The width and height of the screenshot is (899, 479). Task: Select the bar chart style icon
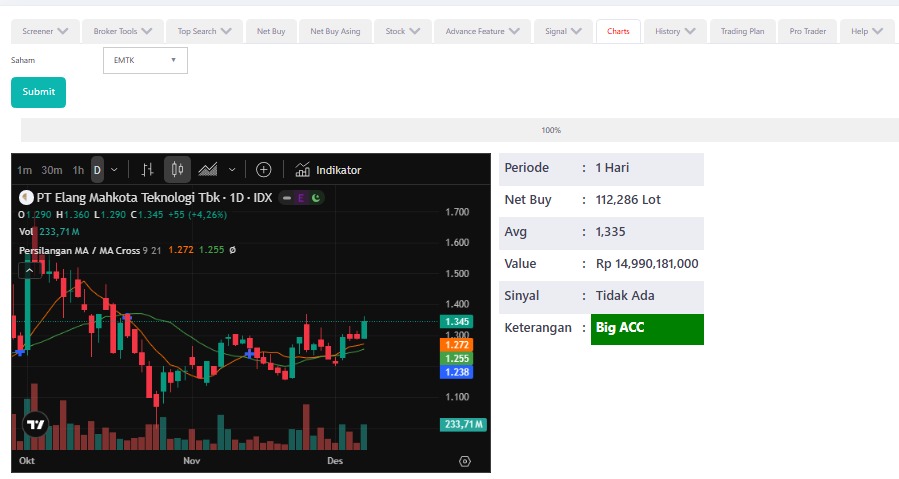148,170
